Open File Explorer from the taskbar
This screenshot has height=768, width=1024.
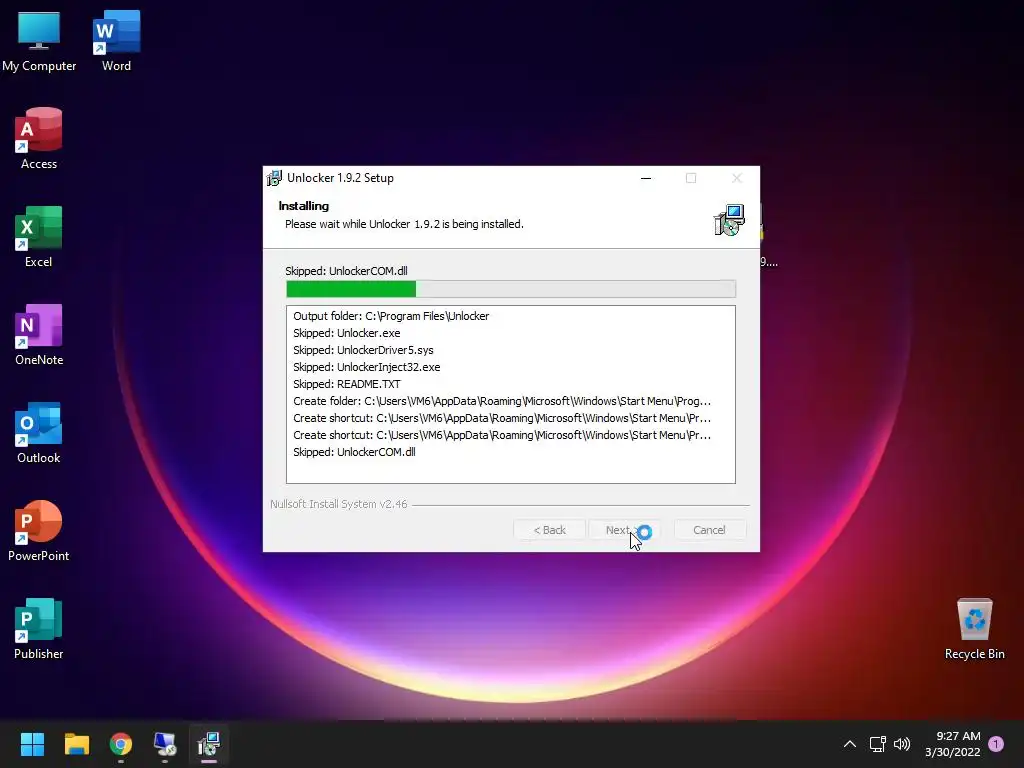[76, 744]
